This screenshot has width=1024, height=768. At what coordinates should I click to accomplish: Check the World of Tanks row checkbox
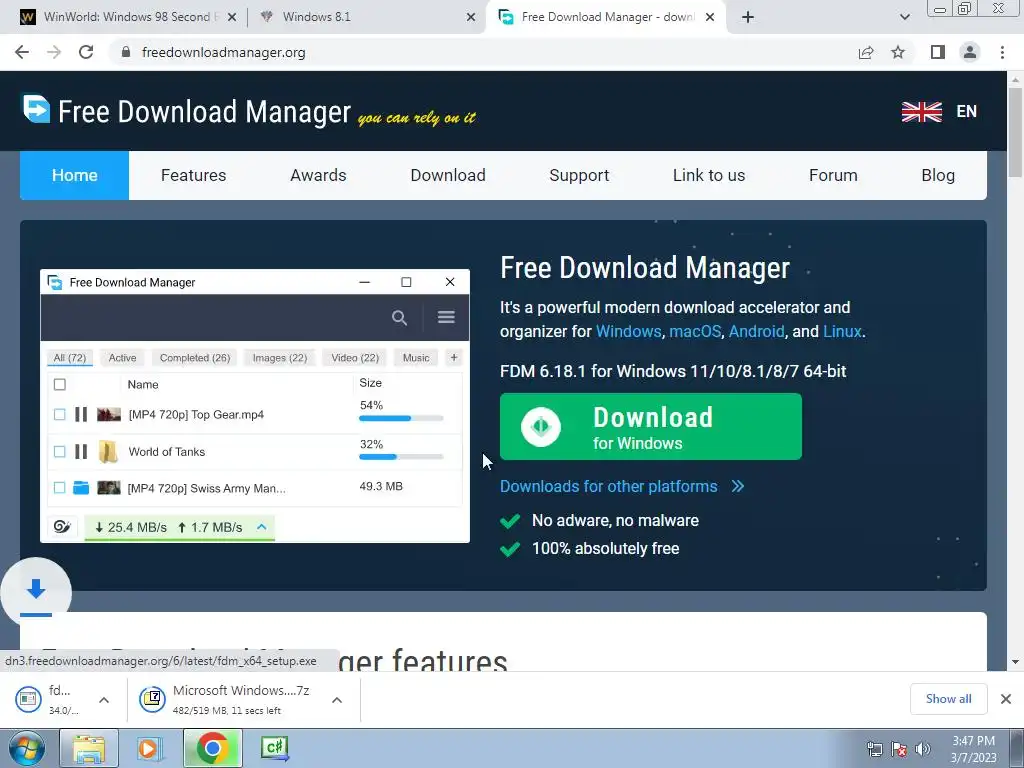click(x=59, y=451)
